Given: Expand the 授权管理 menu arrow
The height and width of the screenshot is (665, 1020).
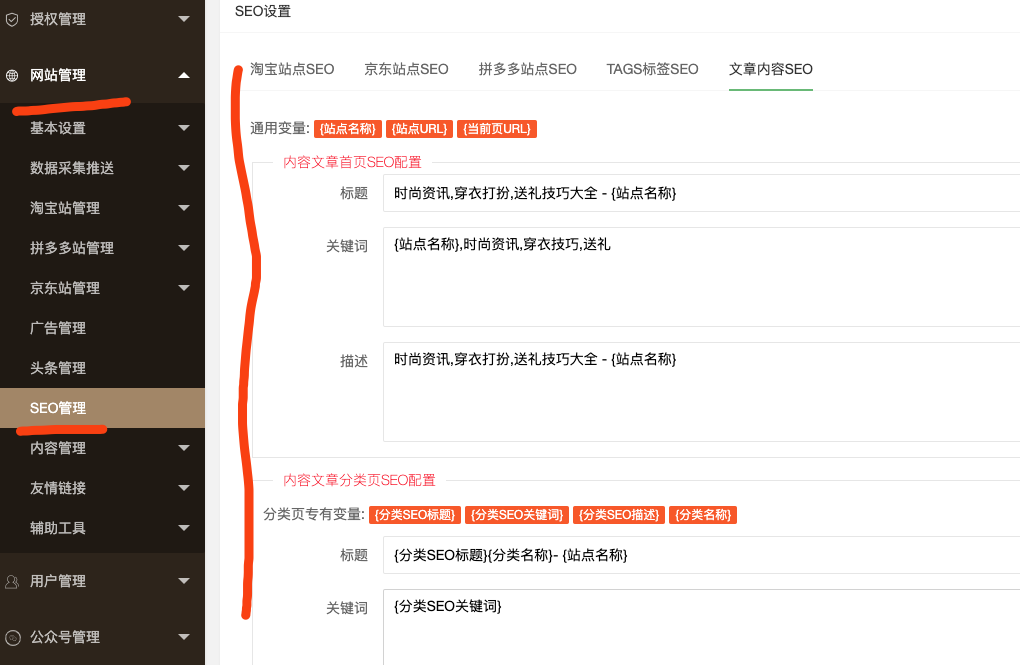Looking at the screenshot, I should pyautogui.click(x=184, y=19).
